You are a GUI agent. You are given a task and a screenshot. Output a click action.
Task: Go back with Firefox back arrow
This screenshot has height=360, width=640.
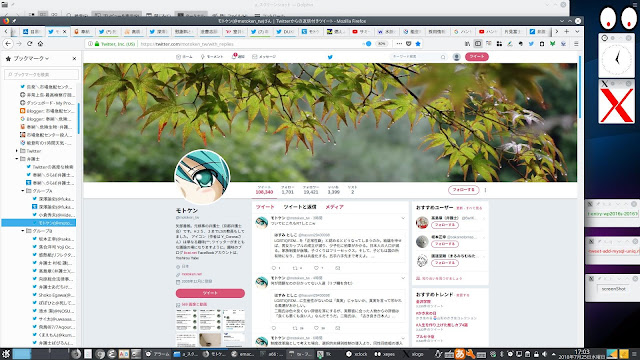8,44
